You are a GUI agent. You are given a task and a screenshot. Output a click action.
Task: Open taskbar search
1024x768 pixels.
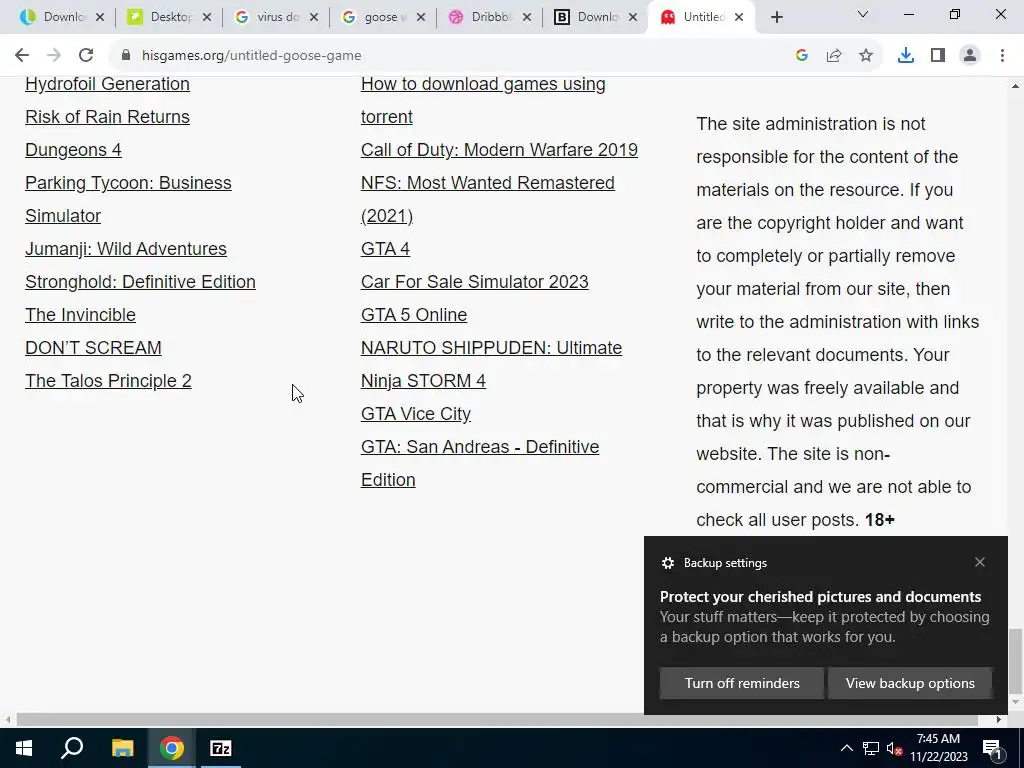pos(72,748)
